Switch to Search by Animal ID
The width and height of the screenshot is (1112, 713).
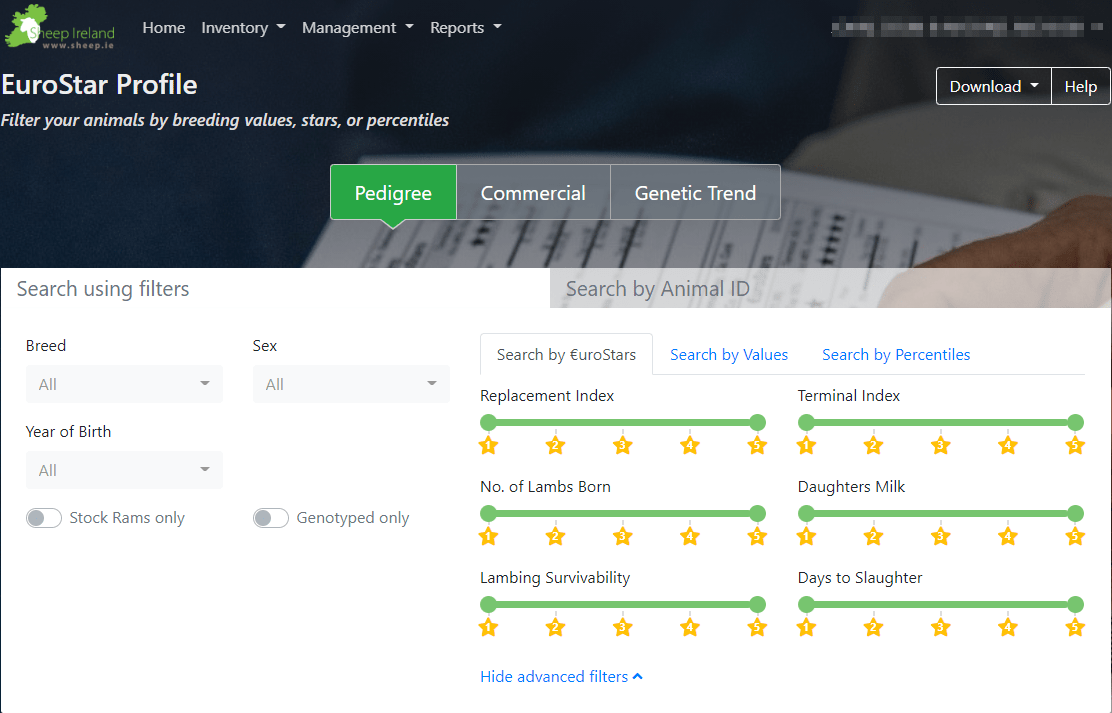(657, 288)
